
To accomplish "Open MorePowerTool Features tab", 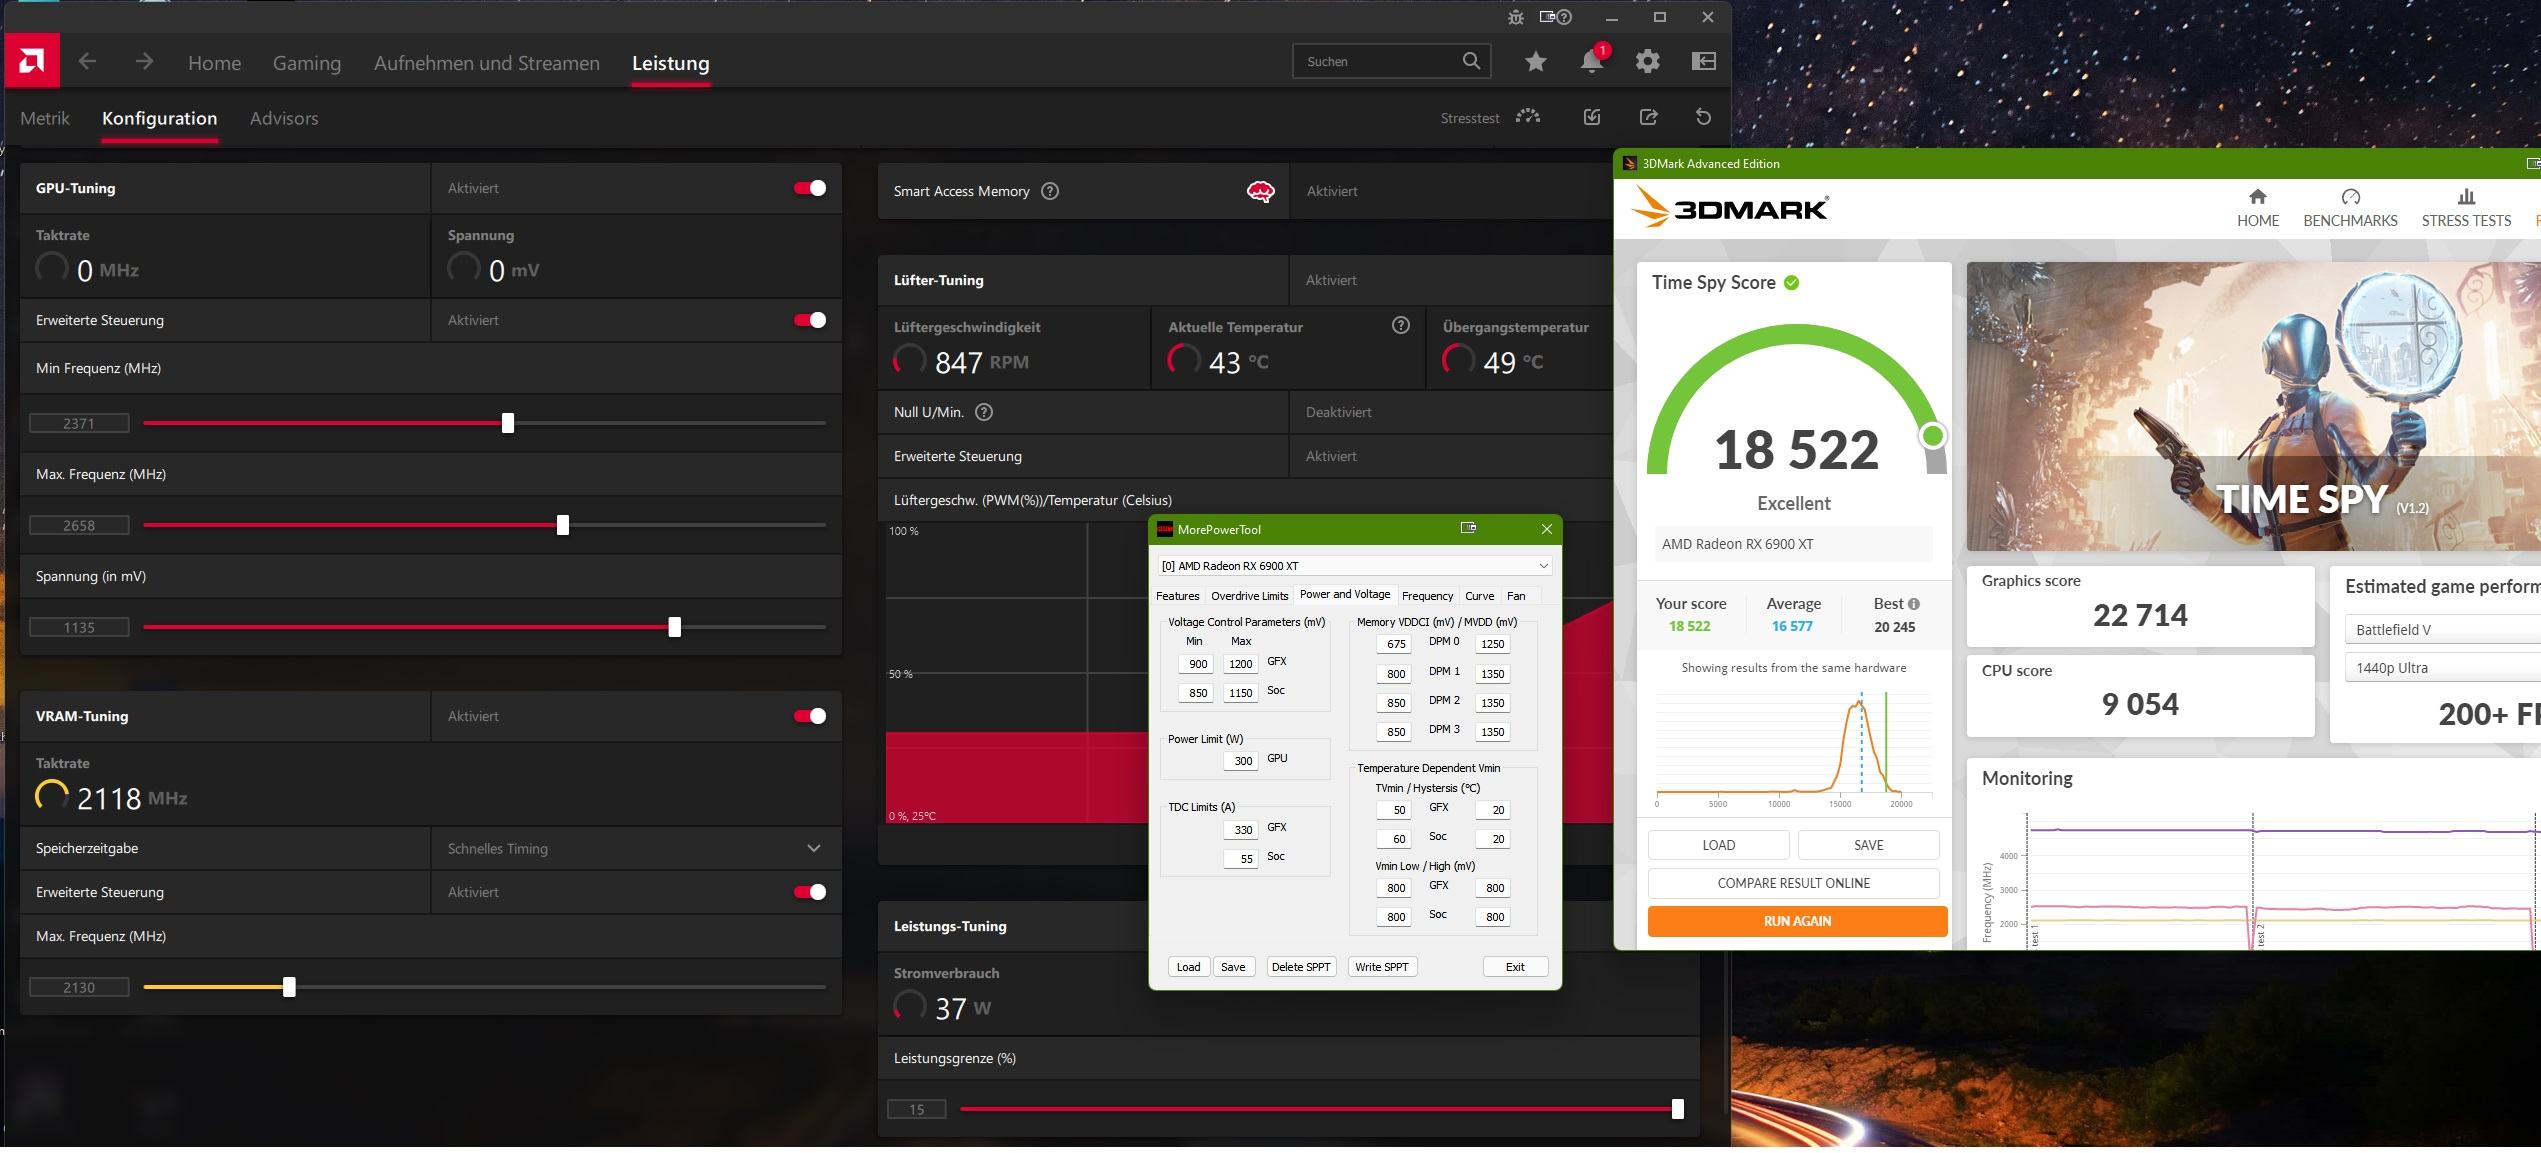I will 1177,596.
